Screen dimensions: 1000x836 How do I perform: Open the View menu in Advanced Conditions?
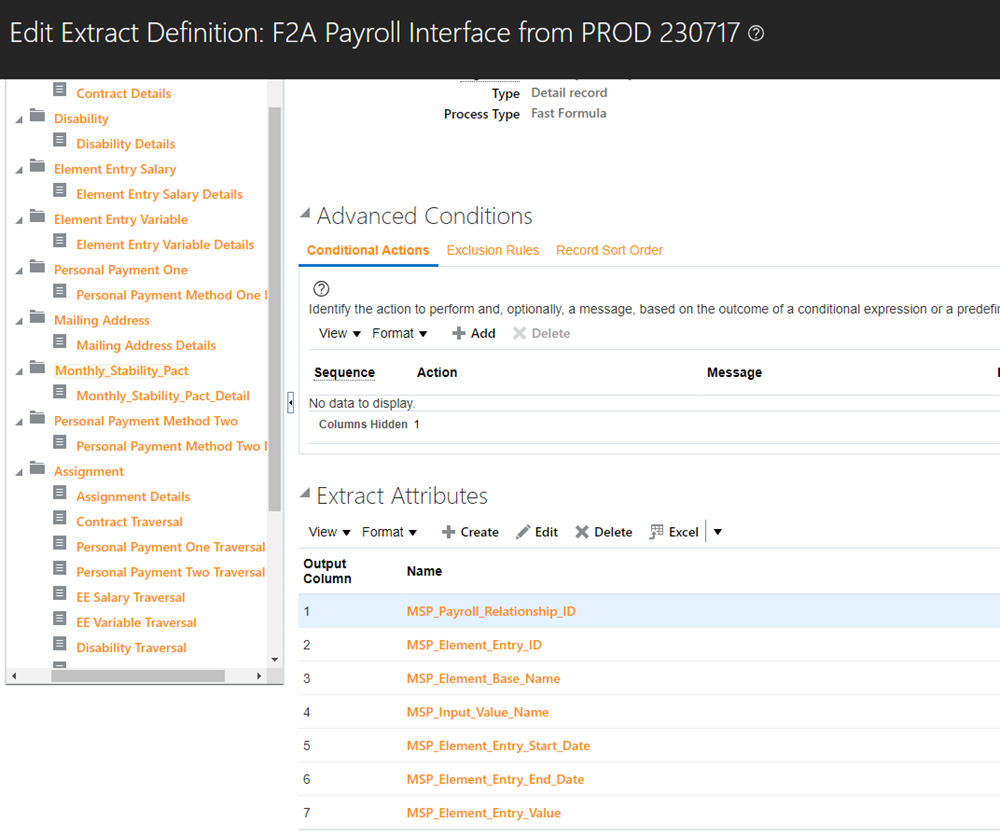pyautogui.click(x=340, y=334)
